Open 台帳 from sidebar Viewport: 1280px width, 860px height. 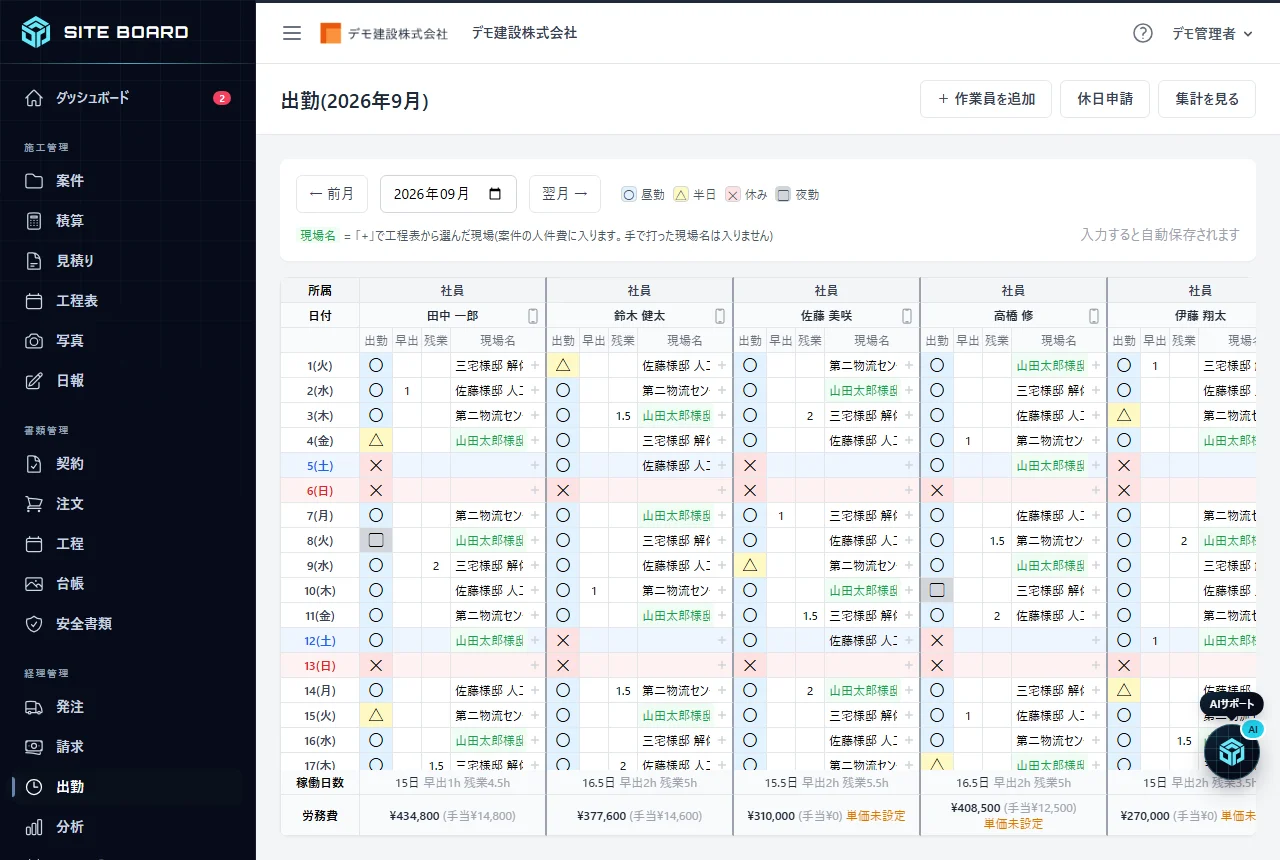[x=128, y=584]
